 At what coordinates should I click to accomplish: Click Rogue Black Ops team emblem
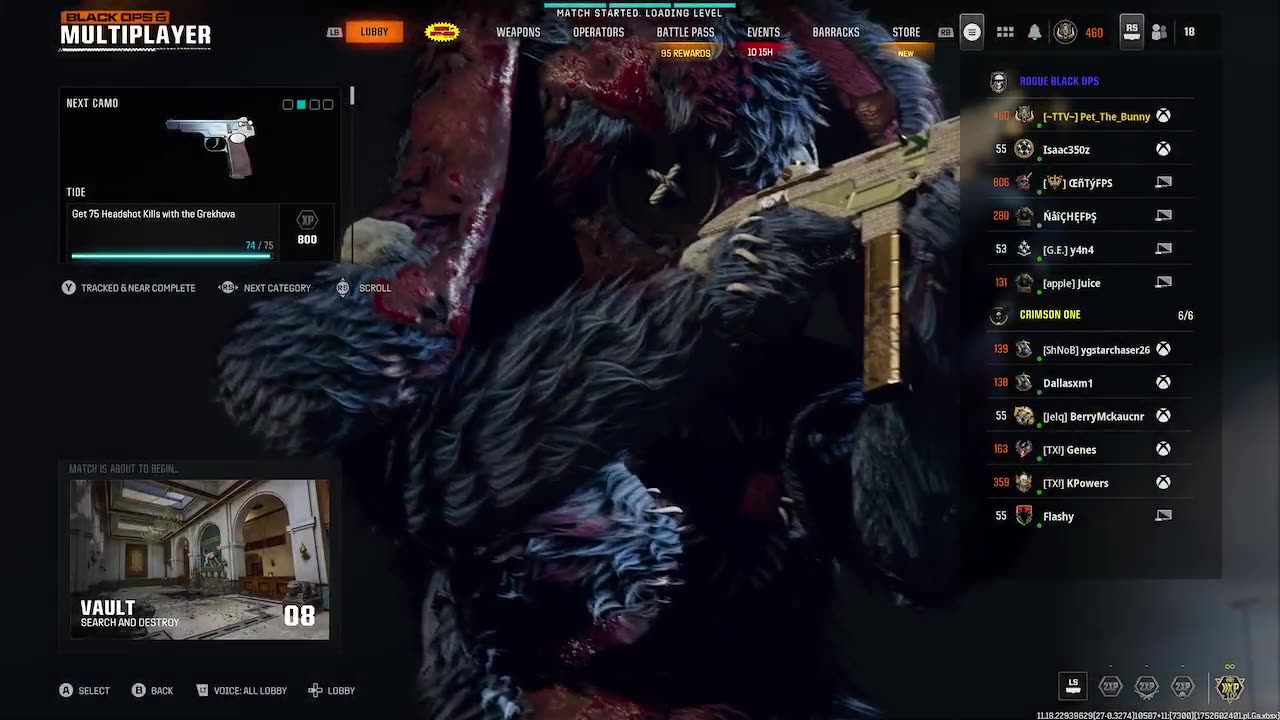click(998, 82)
